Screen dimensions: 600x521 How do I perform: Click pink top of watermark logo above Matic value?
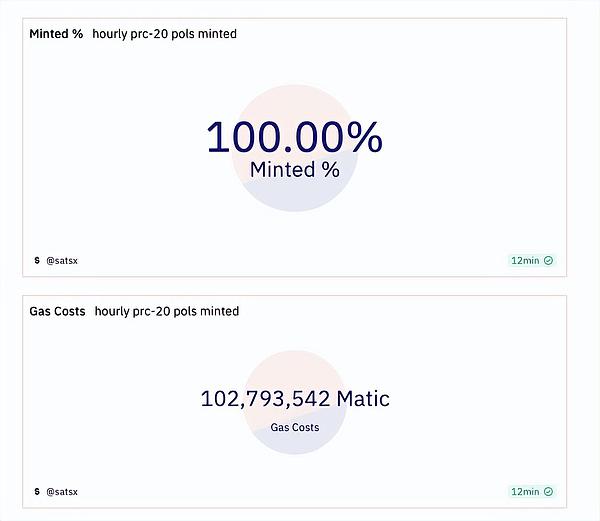click(x=295, y=366)
